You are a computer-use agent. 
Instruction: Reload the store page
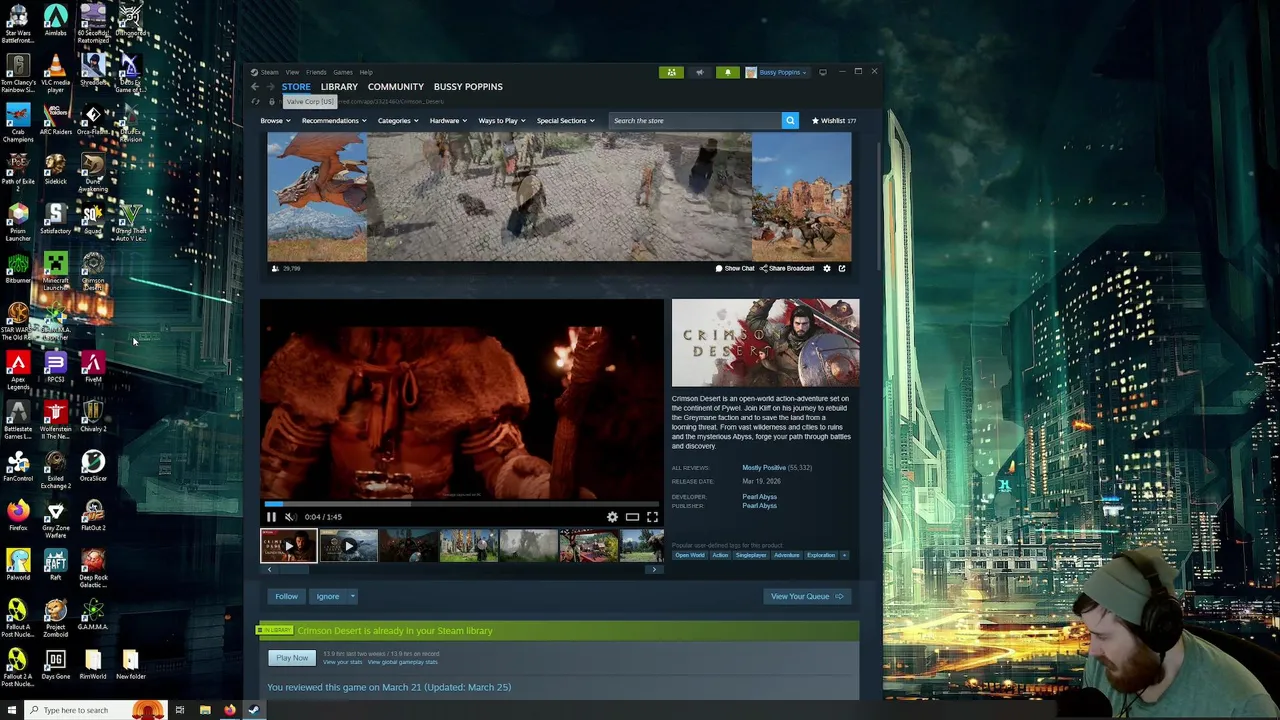click(x=255, y=102)
